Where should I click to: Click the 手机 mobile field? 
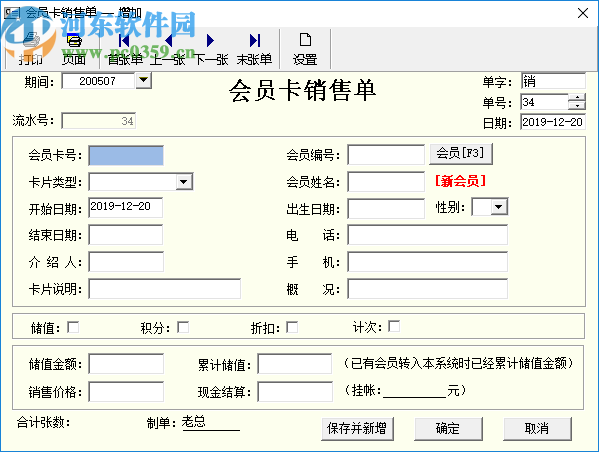tap(427, 262)
